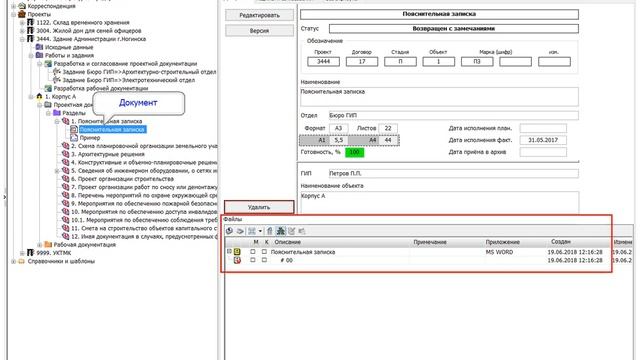Collapse Пояснительная записка file row in Файлы
This screenshot has width=640, height=360.
pos(229,251)
